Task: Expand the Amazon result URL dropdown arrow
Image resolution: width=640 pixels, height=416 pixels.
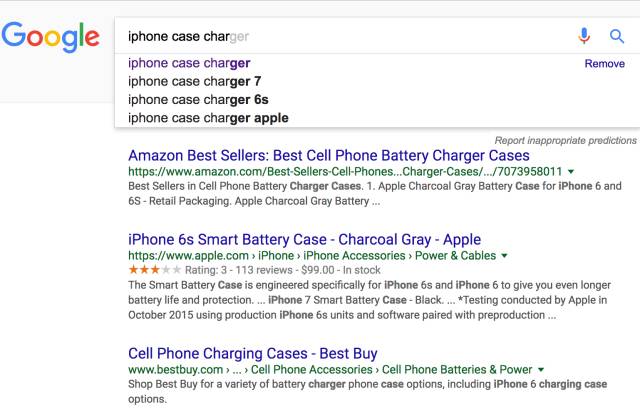Action: tap(571, 171)
